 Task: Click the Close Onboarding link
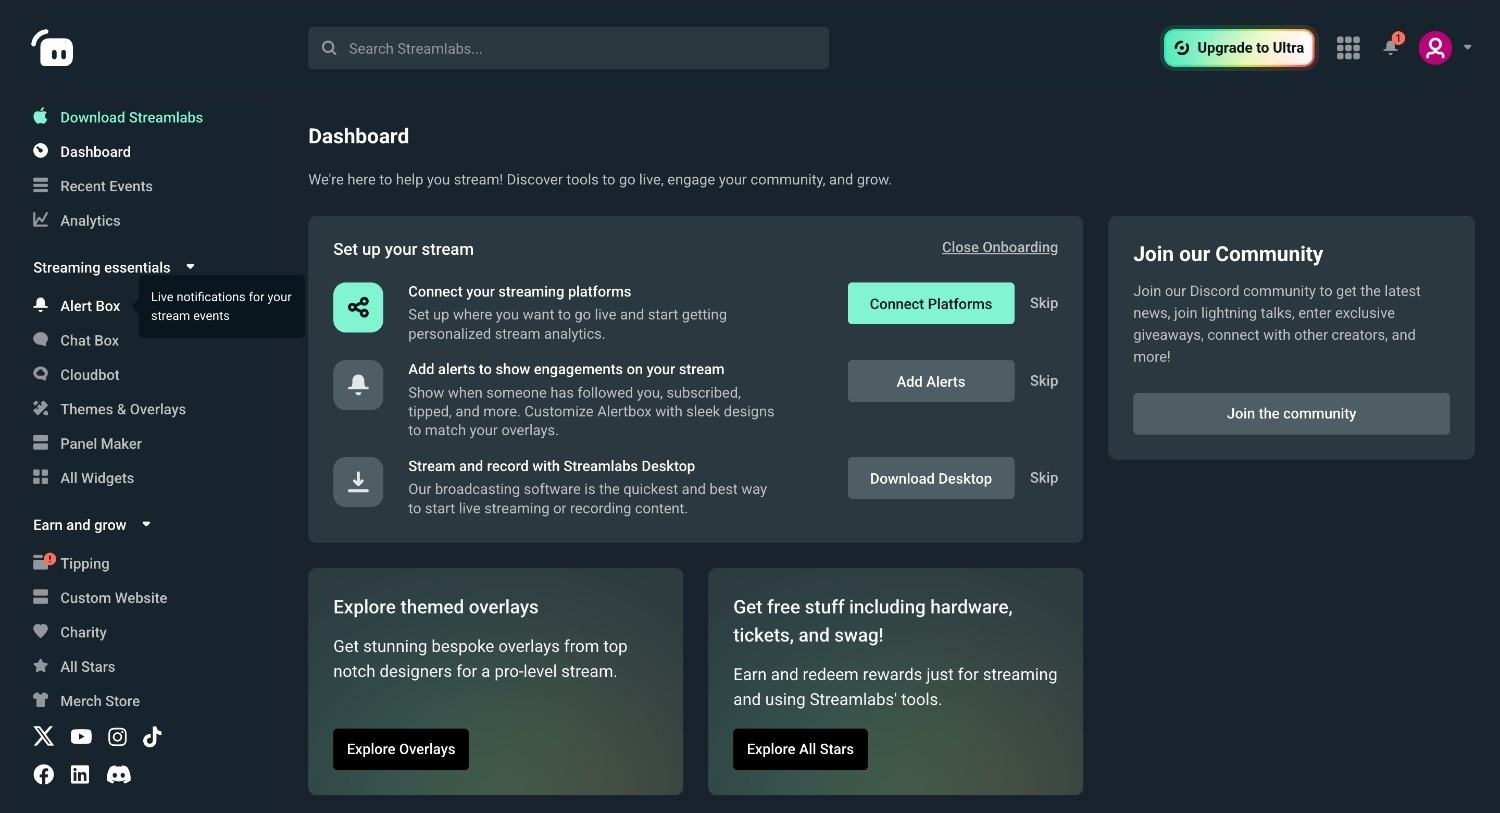pos(999,248)
